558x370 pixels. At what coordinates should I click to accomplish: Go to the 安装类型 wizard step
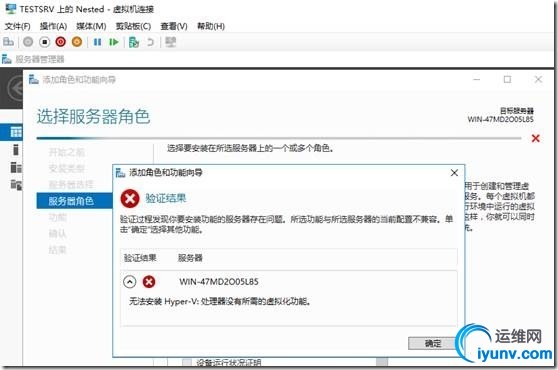tap(67, 168)
